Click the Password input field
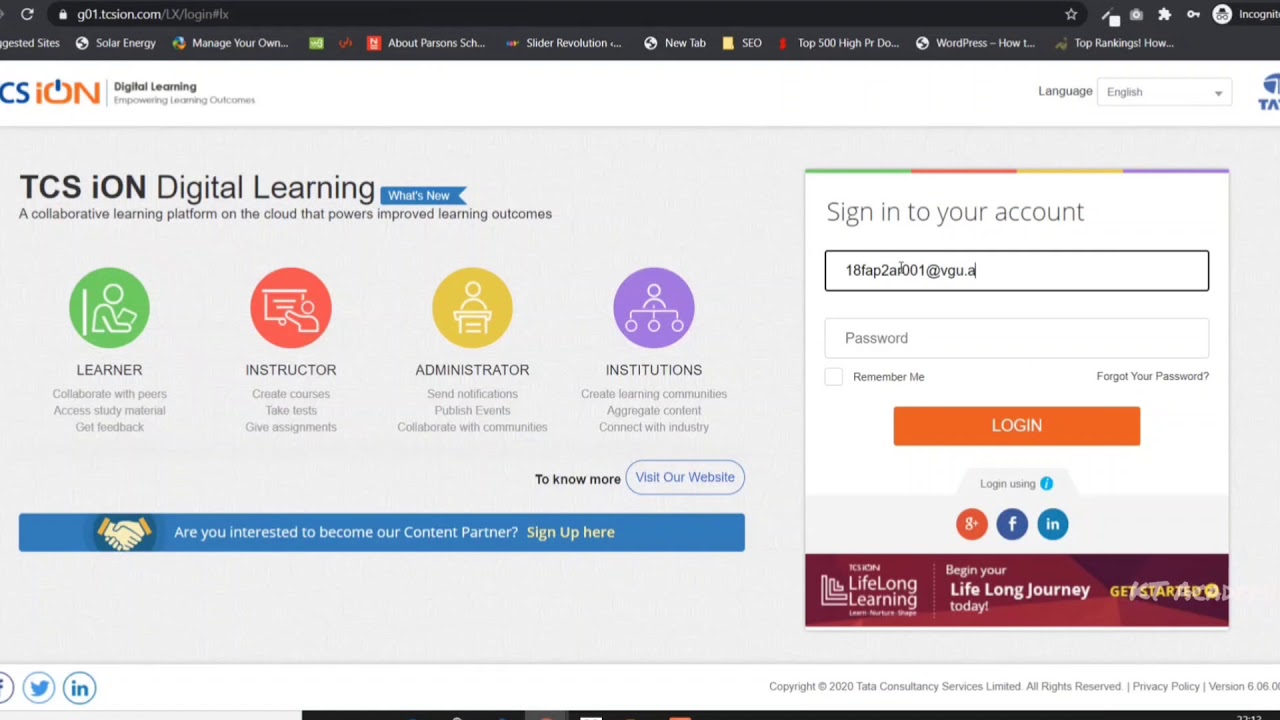Screen dimensions: 1280x720 click(x=1017, y=338)
